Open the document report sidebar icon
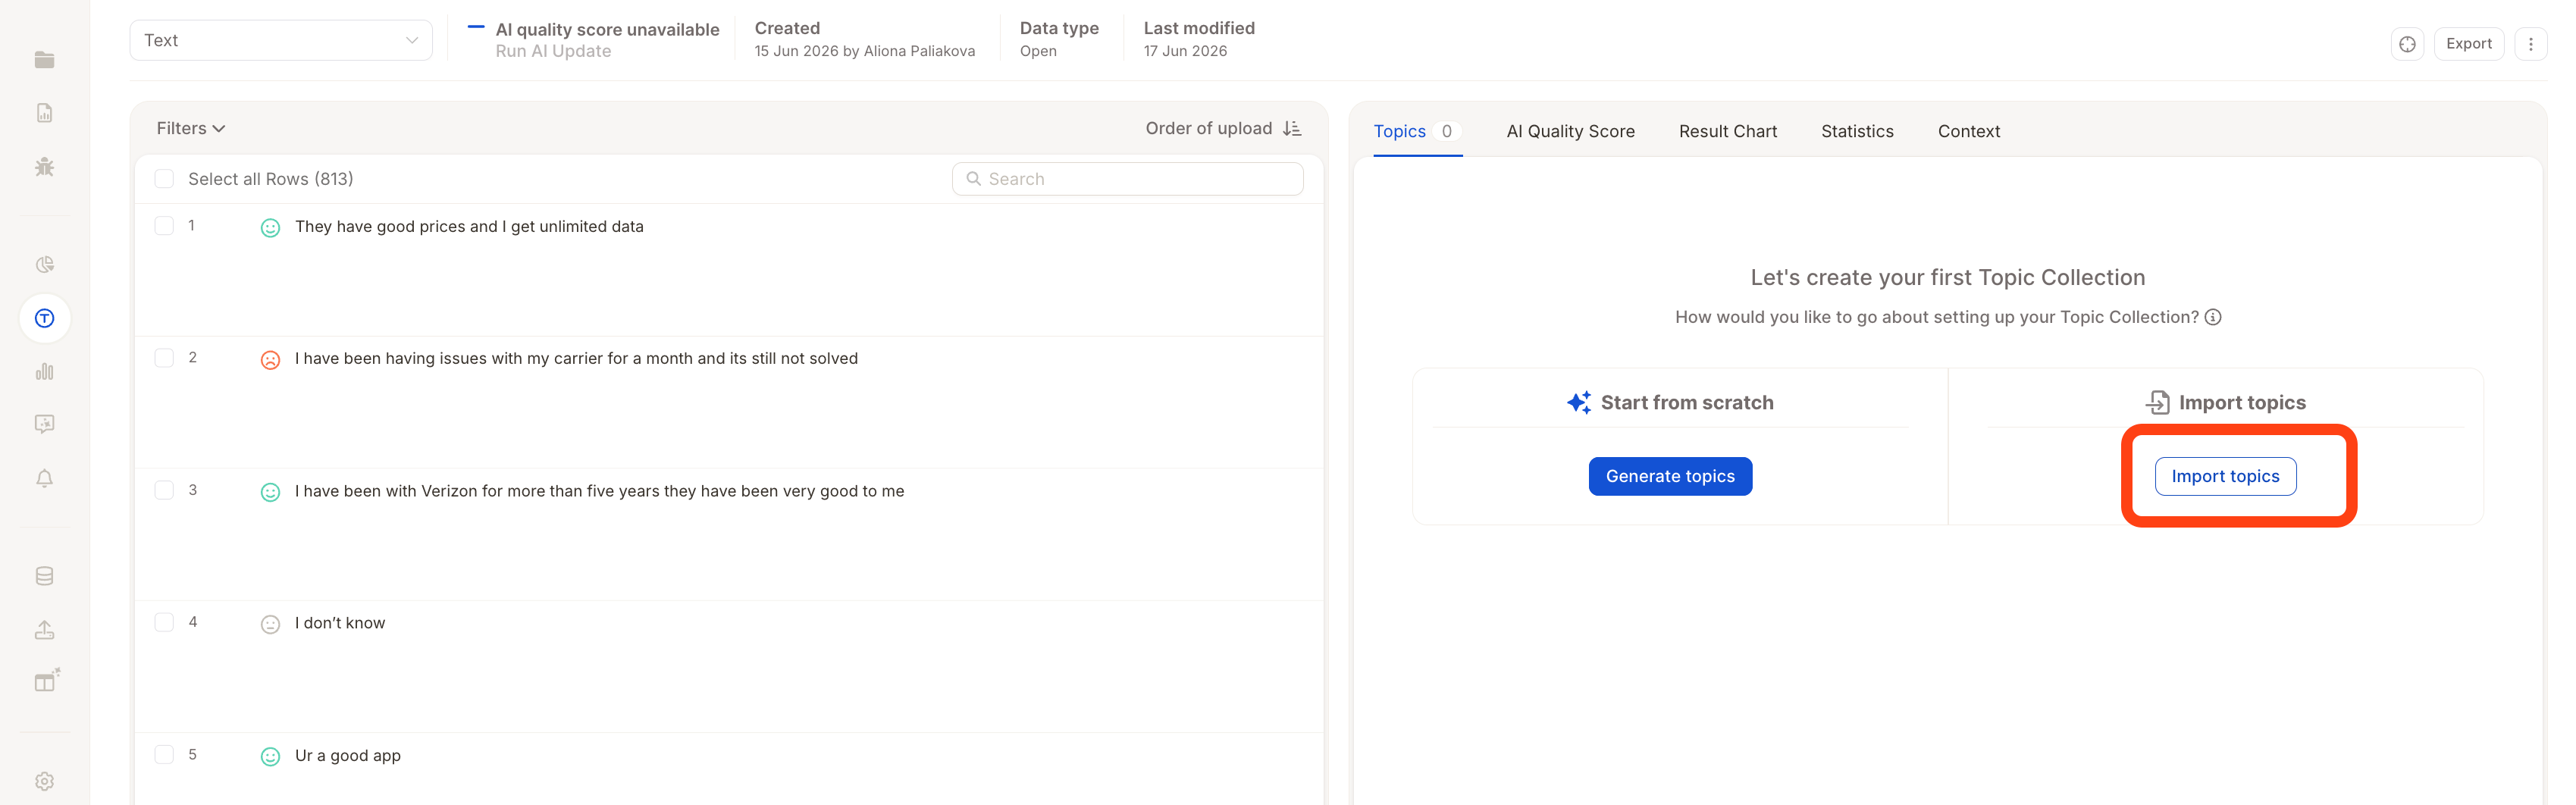Image resolution: width=2576 pixels, height=805 pixels. coord(44,113)
